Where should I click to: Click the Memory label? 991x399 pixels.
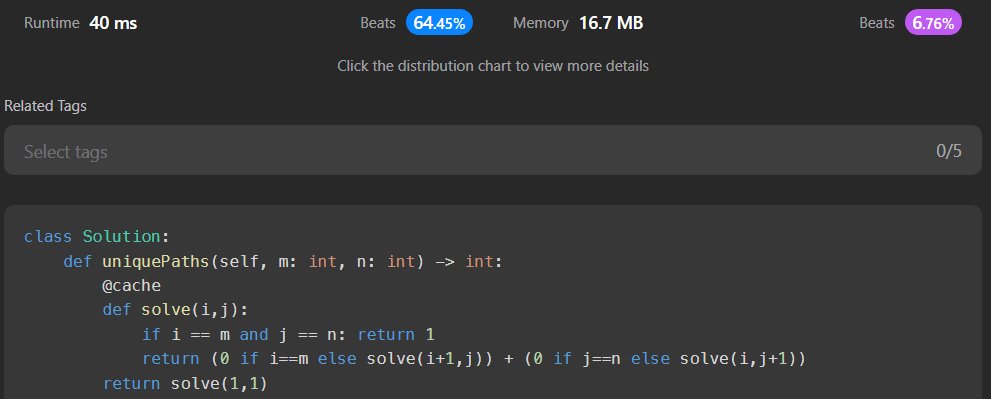(540, 23)
